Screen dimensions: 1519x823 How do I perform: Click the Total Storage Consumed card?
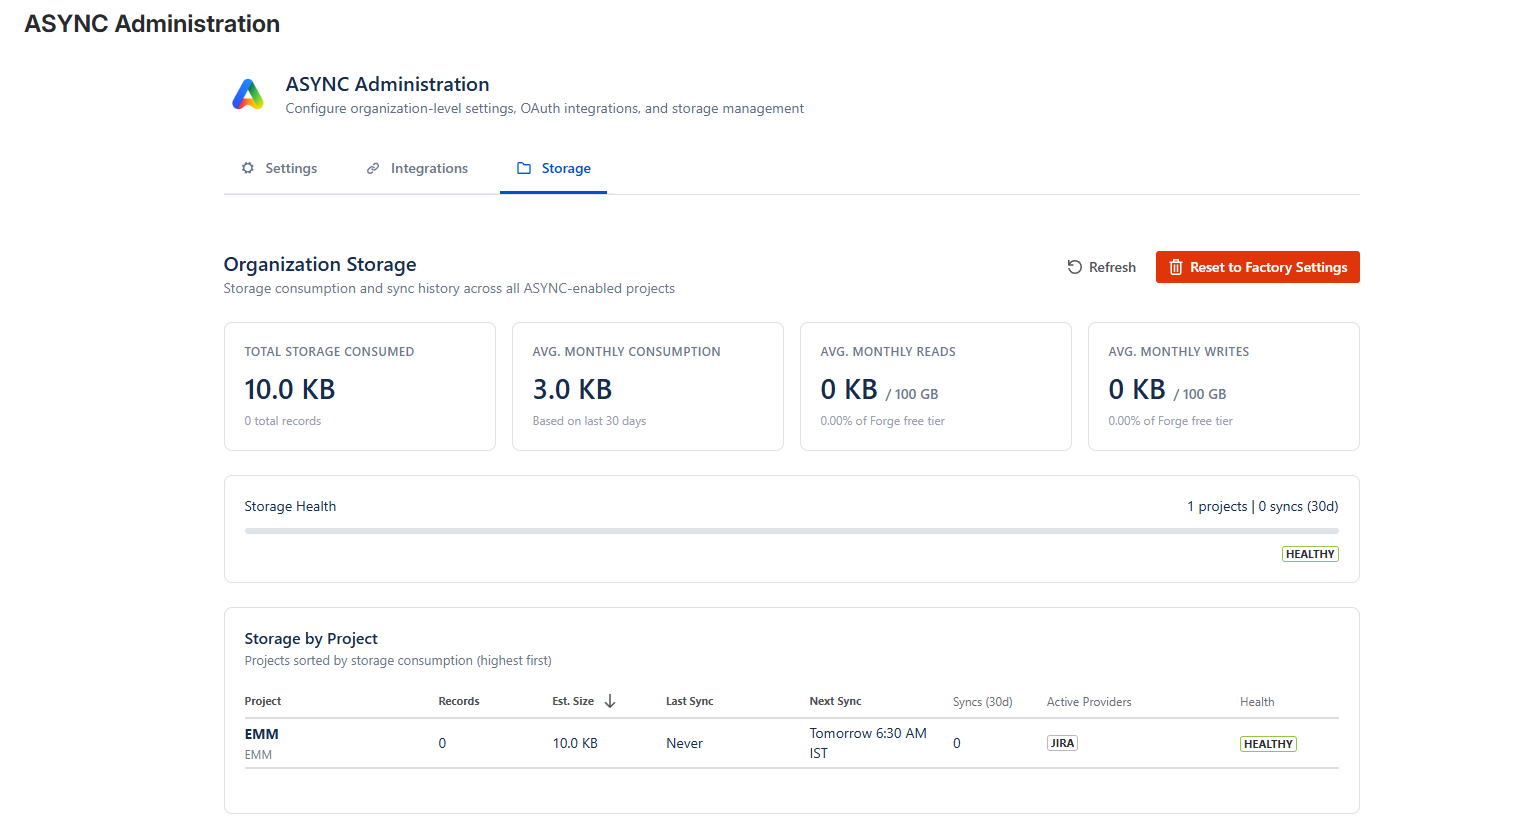pyautogui.click(x=360, y=386)
